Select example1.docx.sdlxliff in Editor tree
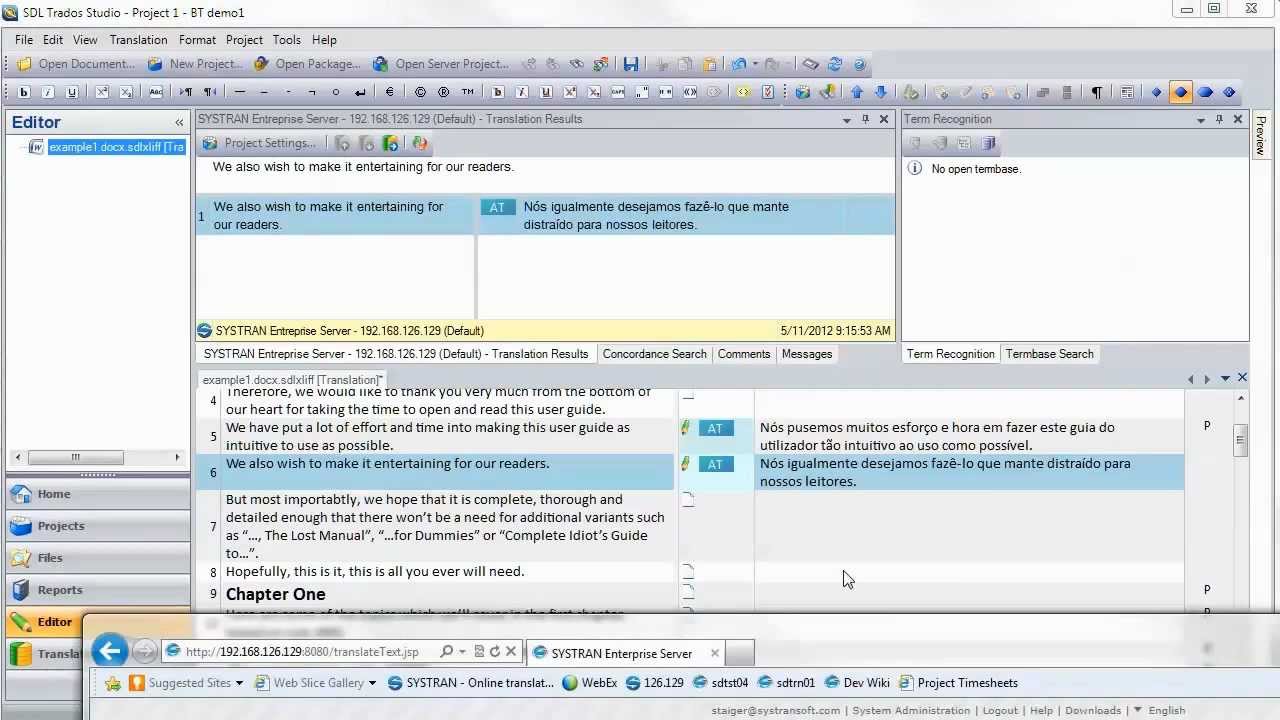The height and width of the screenshot is (720, 1280). pyautogui.click(x=116, y=147)
